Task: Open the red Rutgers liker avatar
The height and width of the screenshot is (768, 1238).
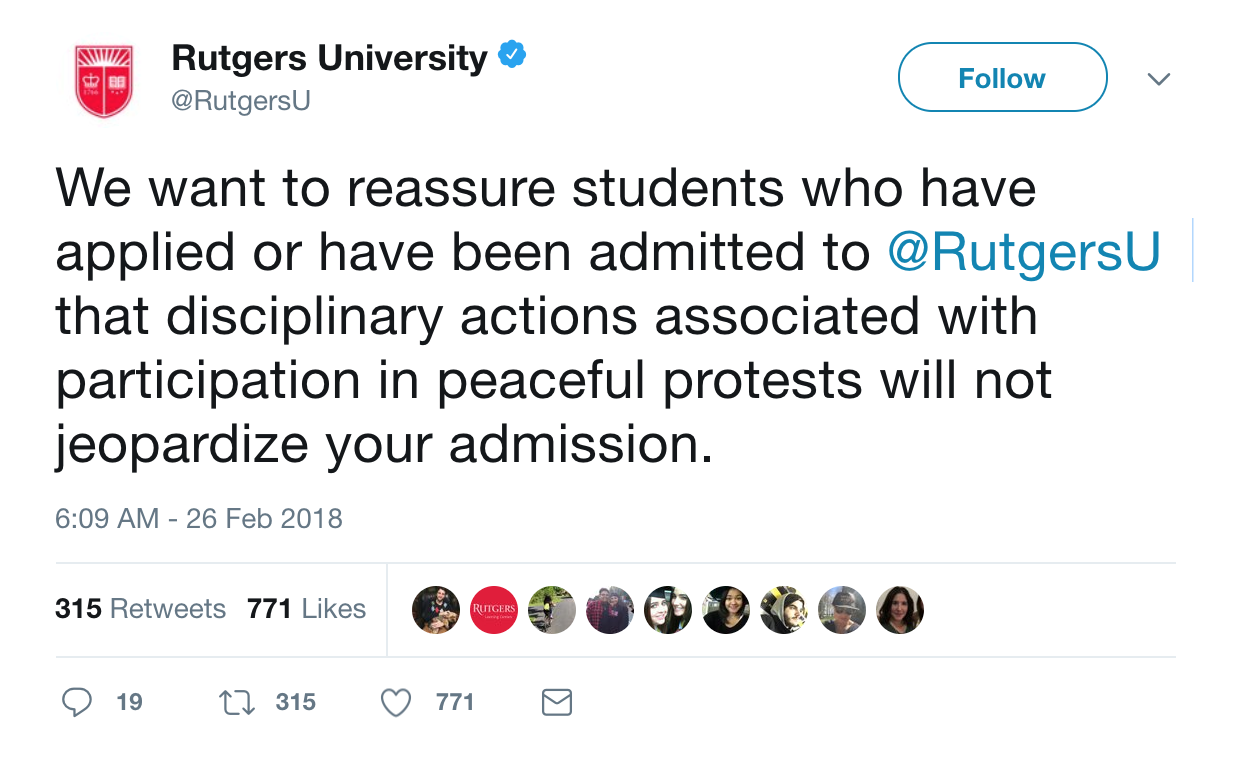Action: [494, 610]
